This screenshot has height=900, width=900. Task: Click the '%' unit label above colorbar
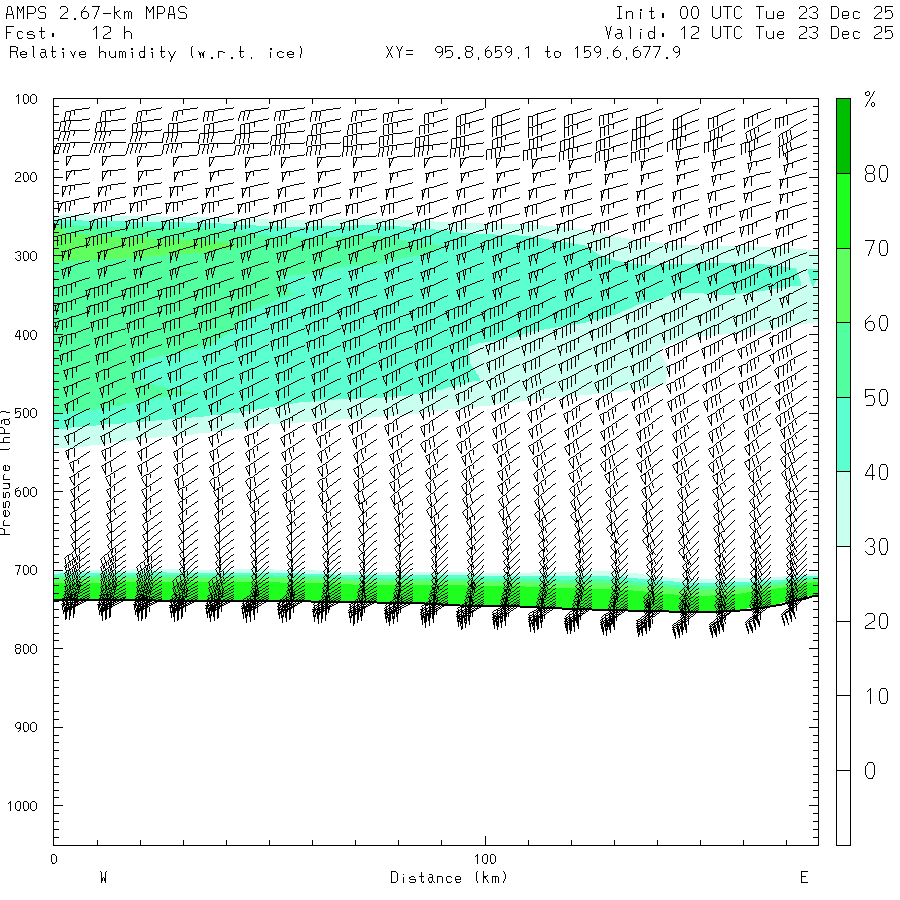click(x=870, y=100)
